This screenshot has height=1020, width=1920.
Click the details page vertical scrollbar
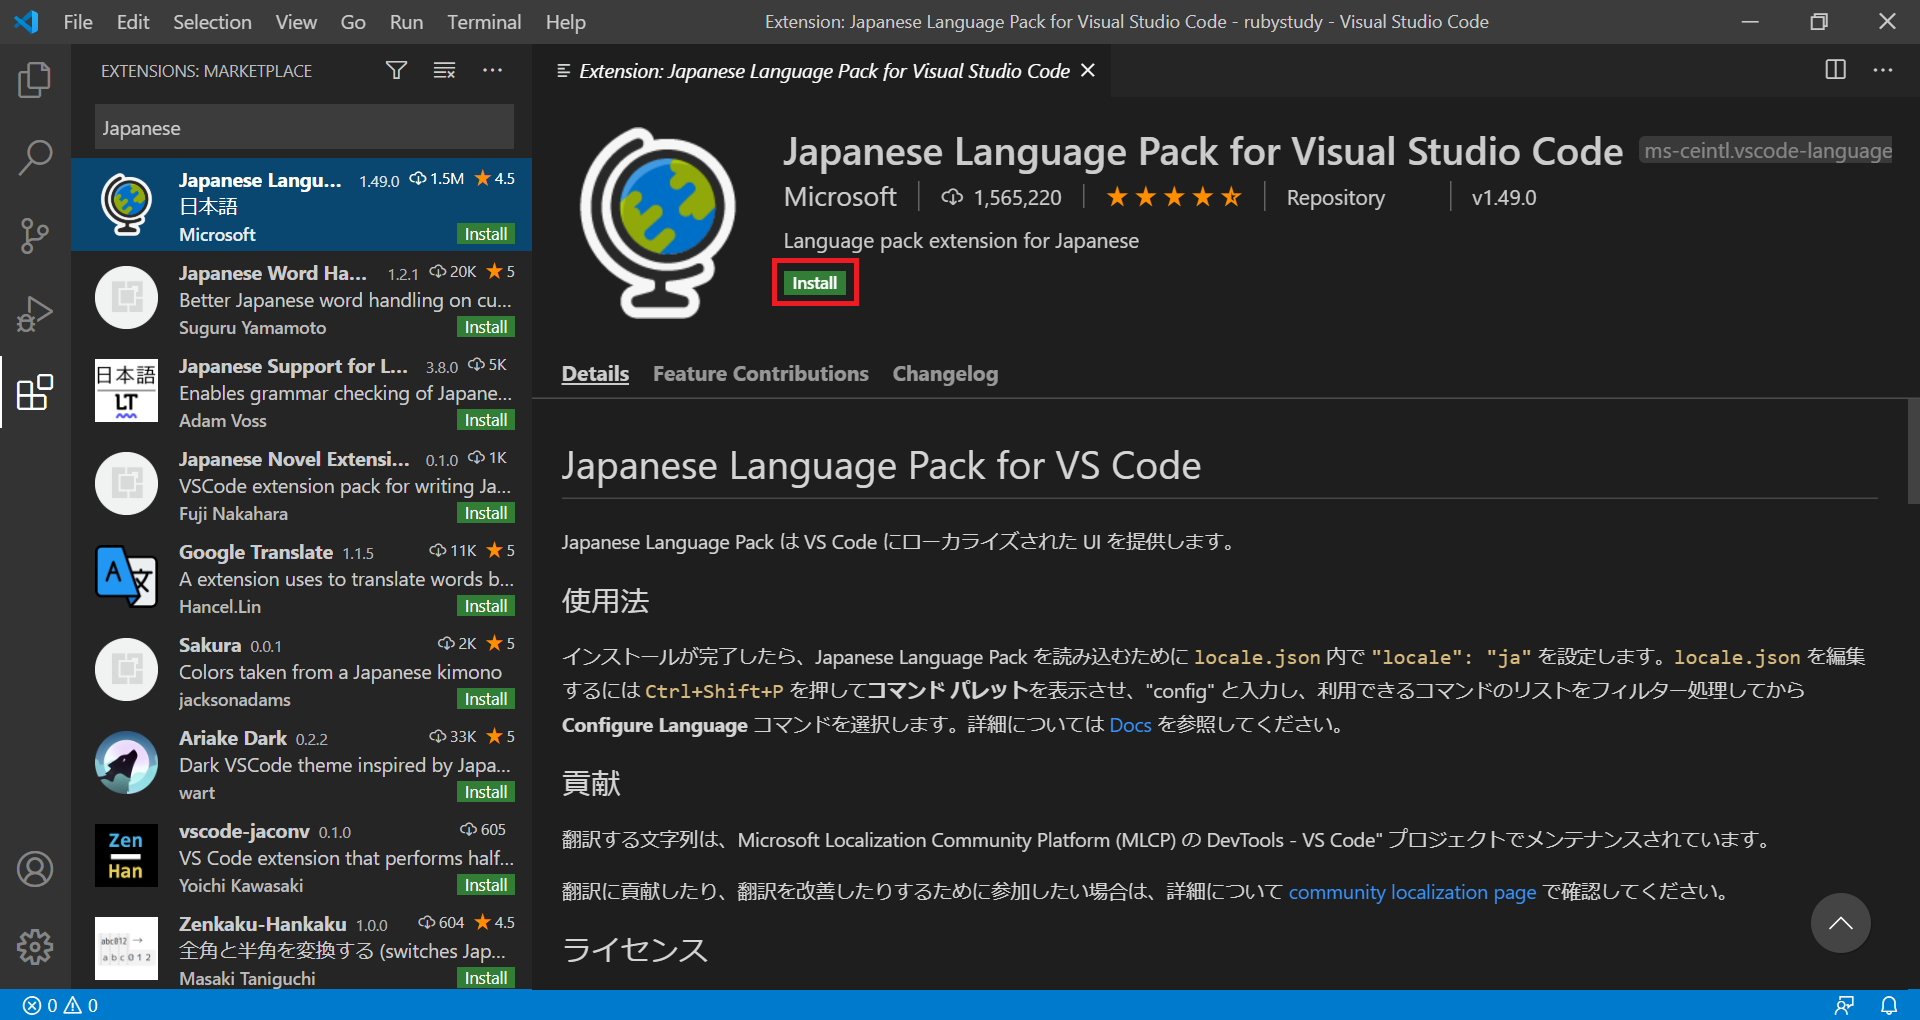coord(1913,450)
